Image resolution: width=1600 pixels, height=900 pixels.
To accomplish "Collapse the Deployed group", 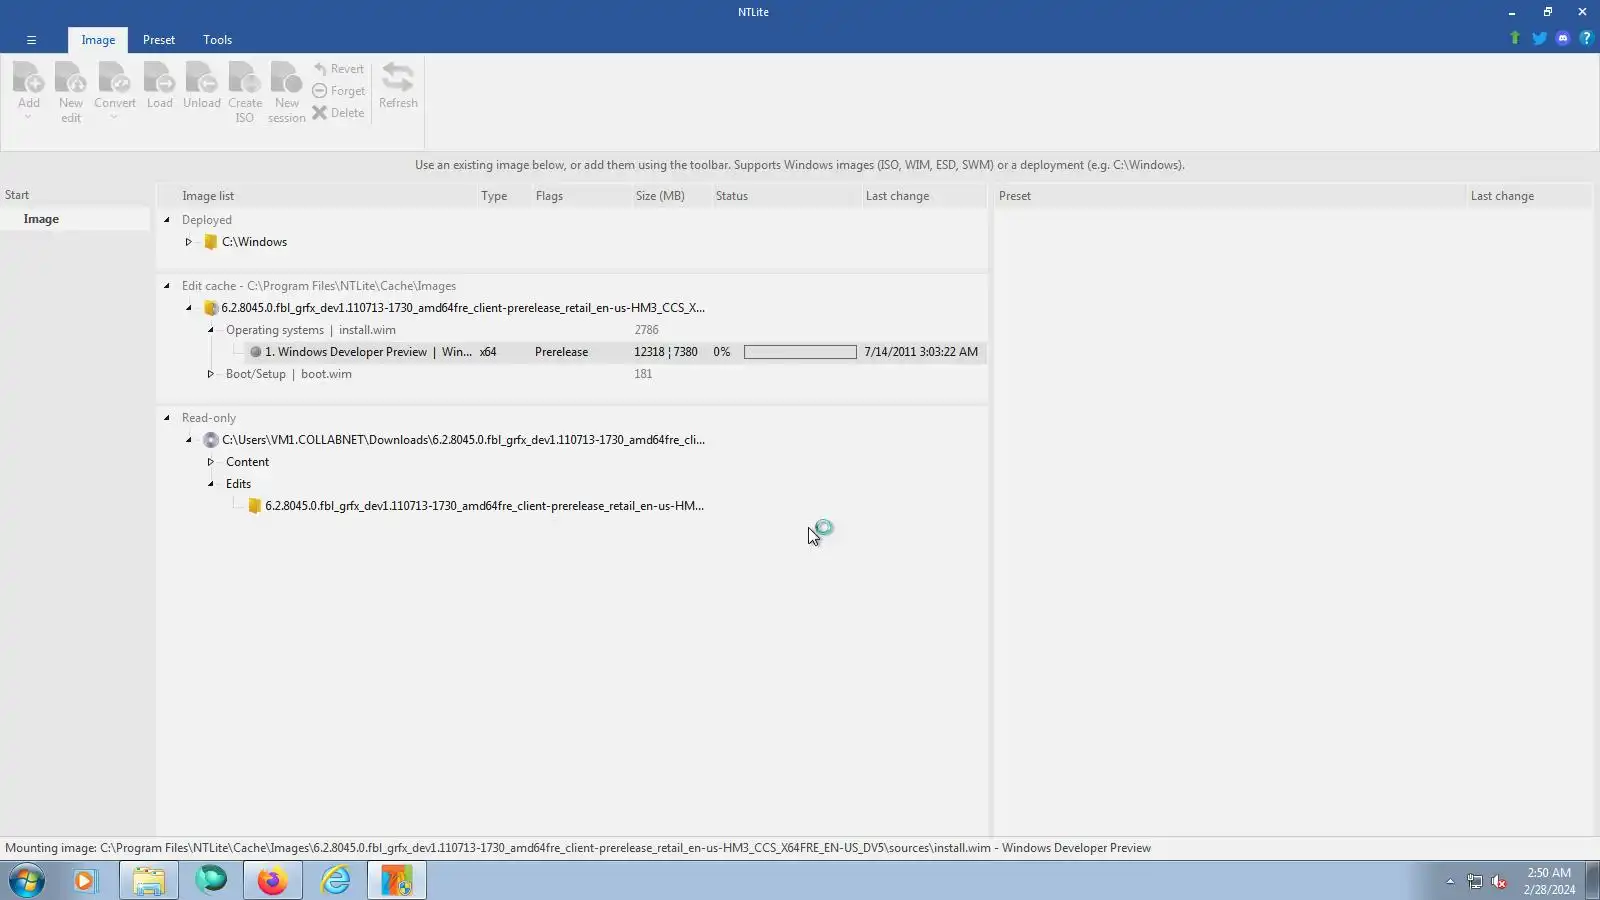I will pyautogui.click(x=167, y=220).
